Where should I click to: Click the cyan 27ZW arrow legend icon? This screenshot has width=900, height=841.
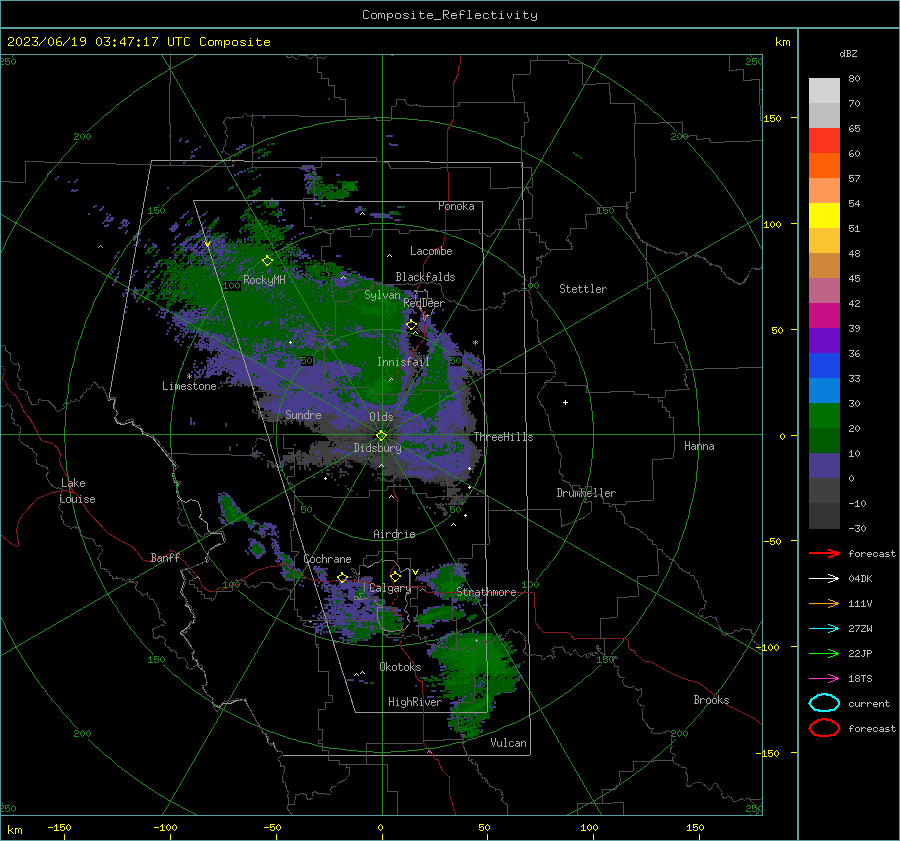[824, 629]
